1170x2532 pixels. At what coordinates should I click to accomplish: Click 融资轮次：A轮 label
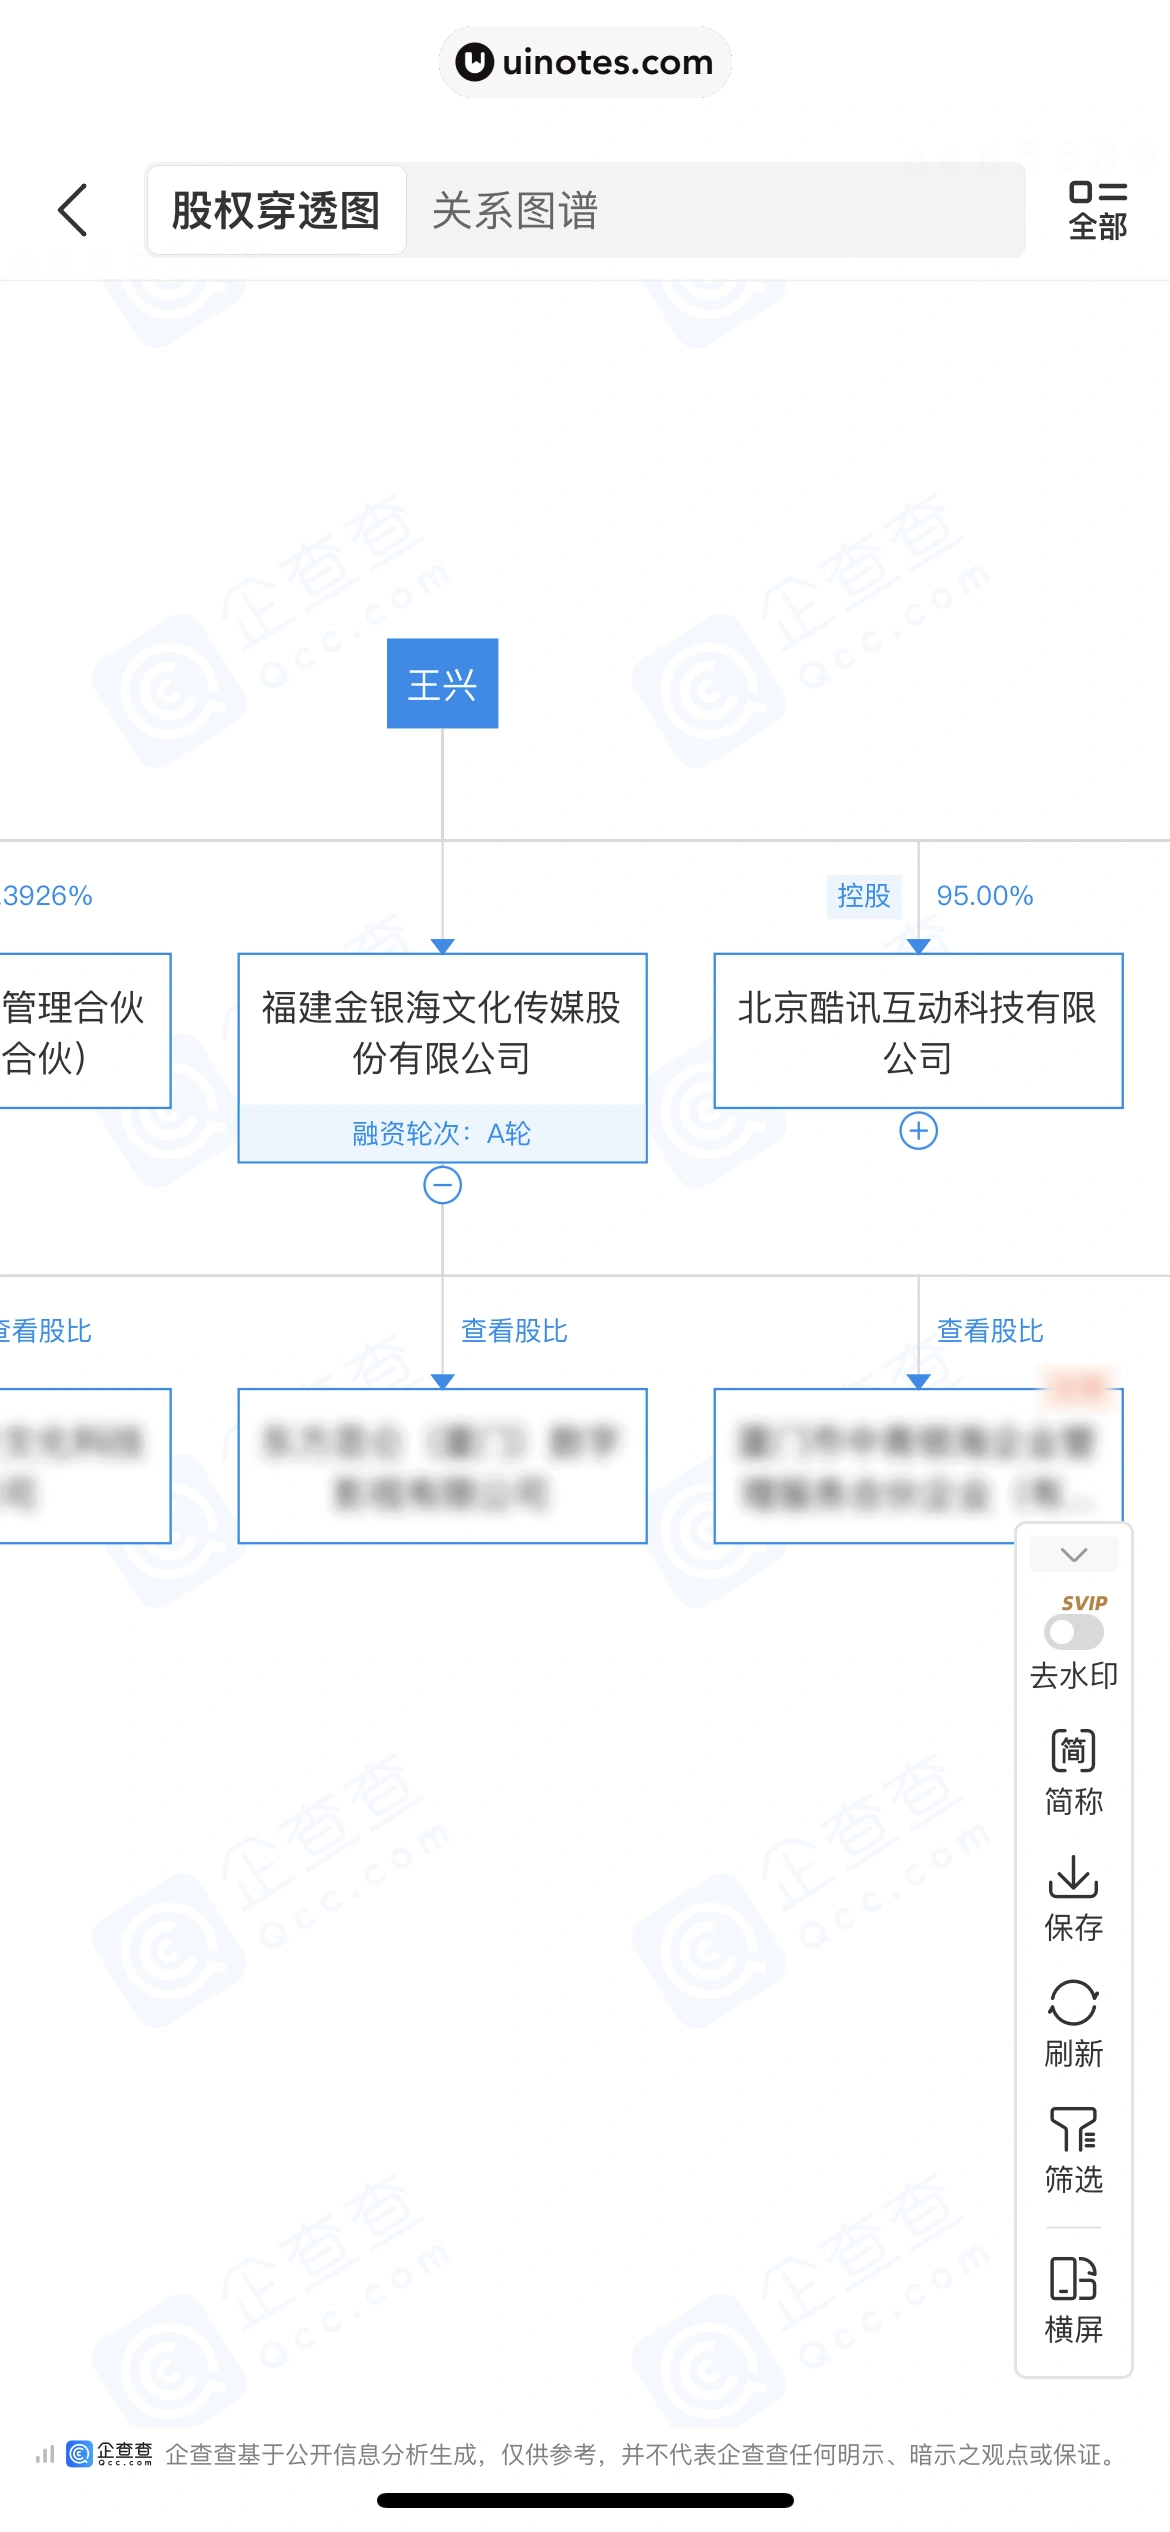click(442, 1134)
